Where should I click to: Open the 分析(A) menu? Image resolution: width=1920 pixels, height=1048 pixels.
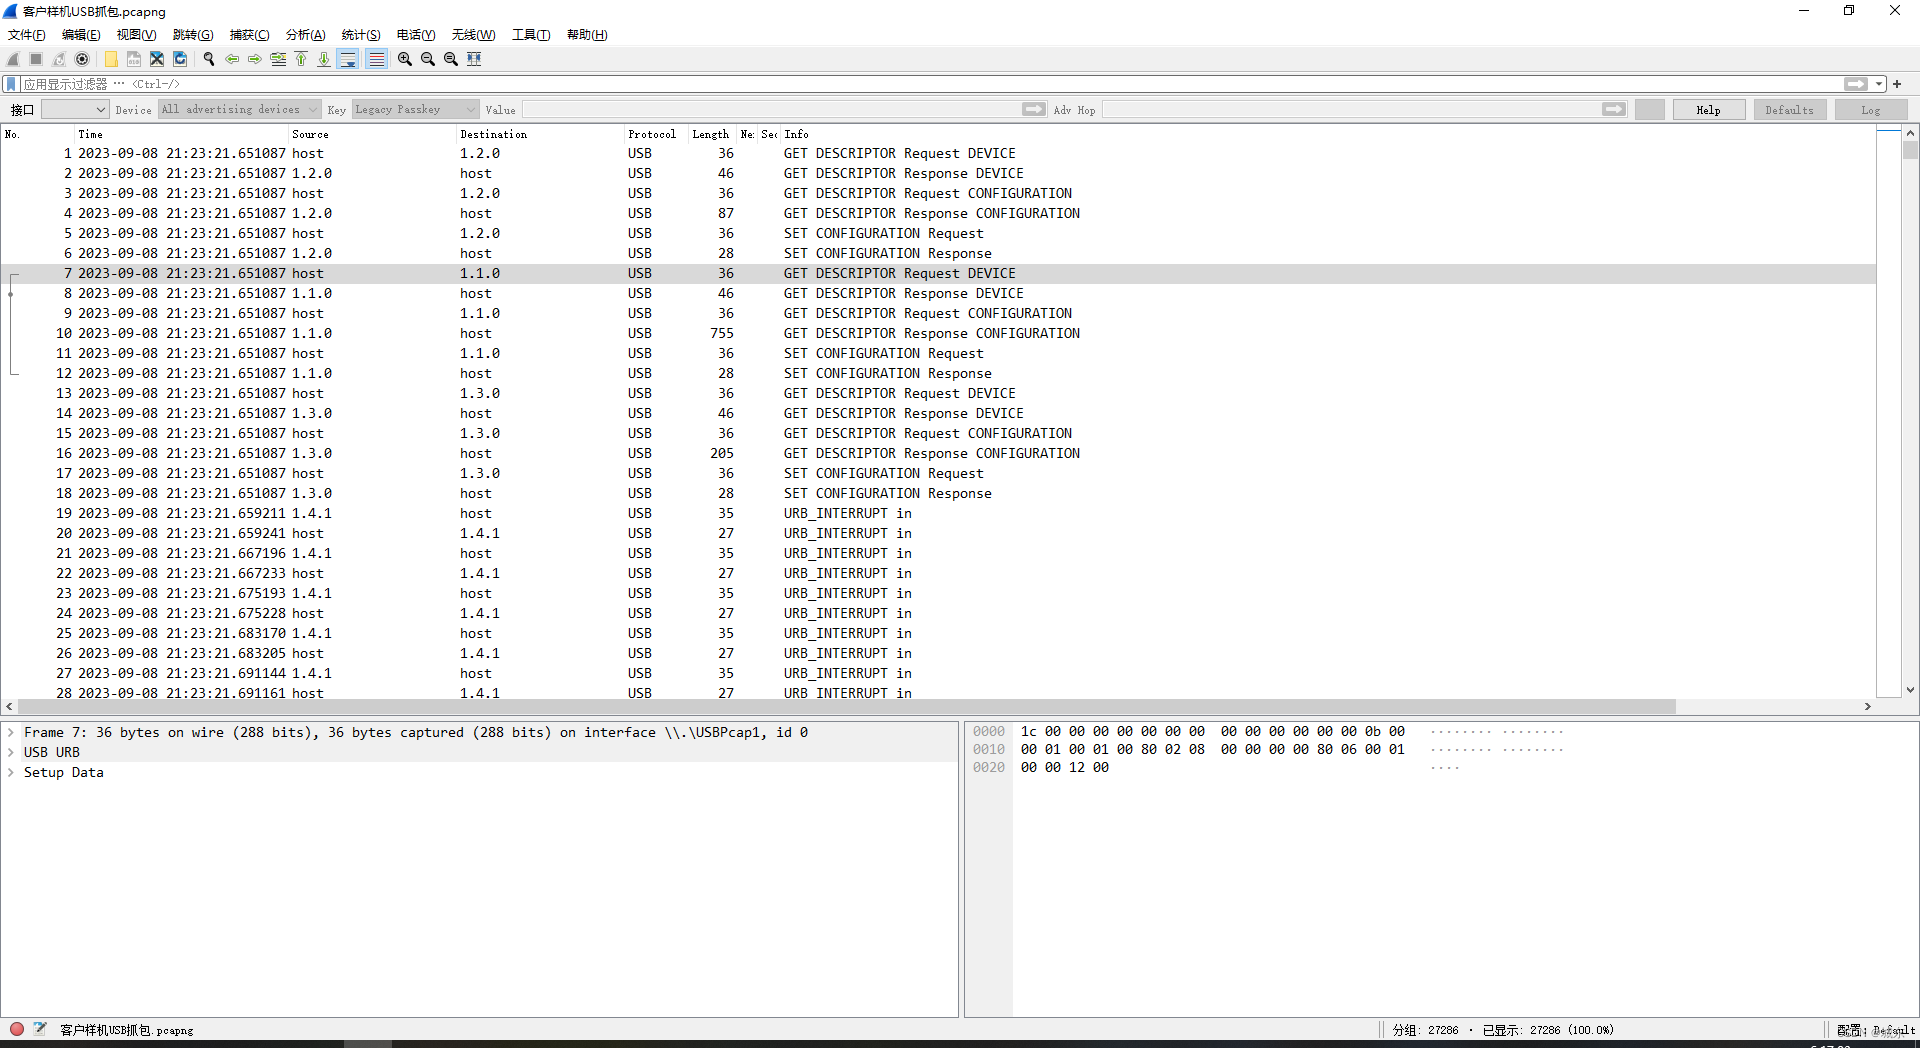point(305,35)
